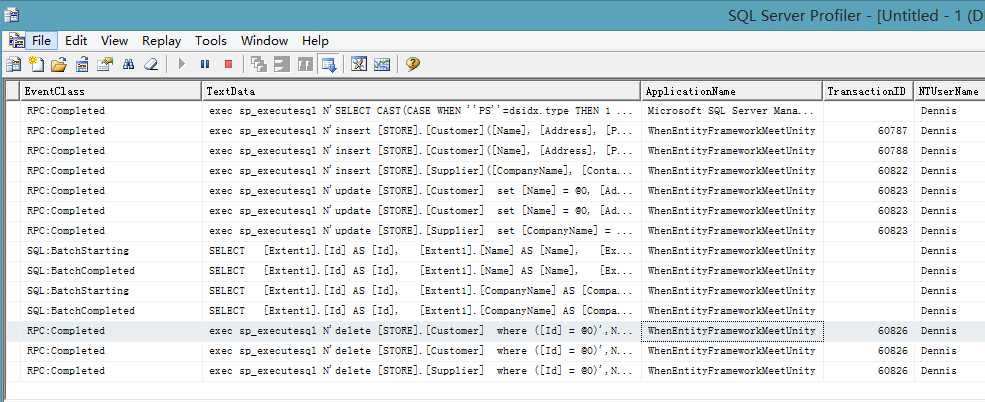This screenshot has height=402, width=985.
Task: Select the 'SELECT CAST(CASE WHEN' TextData cell
Action: tap(422, 111)
